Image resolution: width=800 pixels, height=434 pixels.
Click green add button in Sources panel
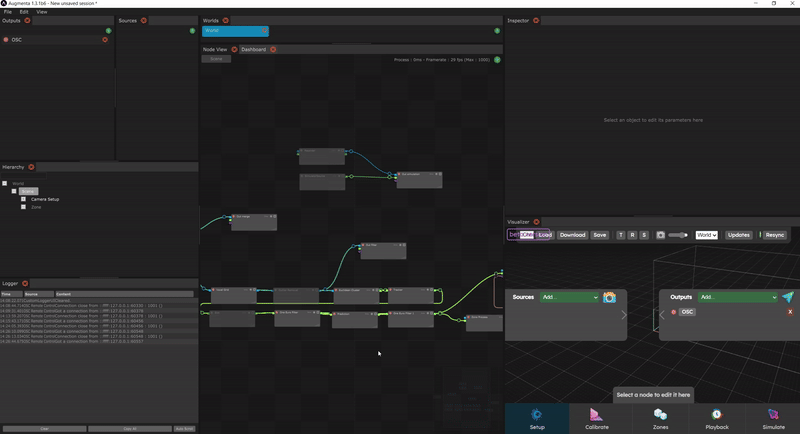[x=192, y=31]
